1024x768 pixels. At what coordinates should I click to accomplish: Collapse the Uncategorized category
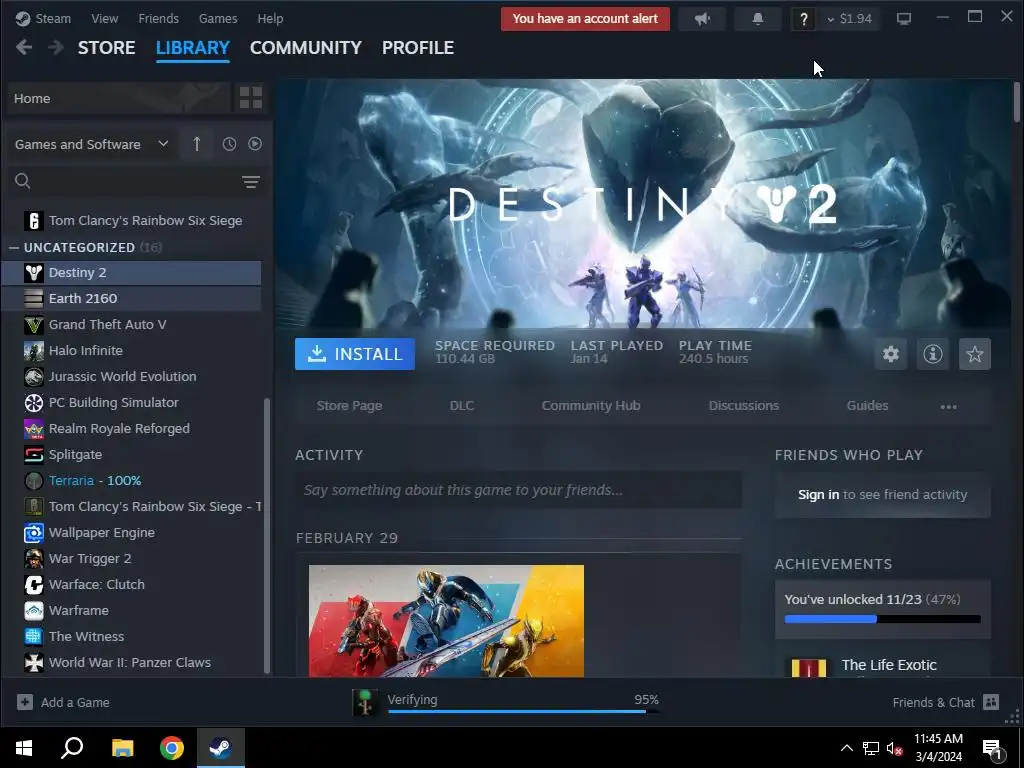[x=14, y=248]
